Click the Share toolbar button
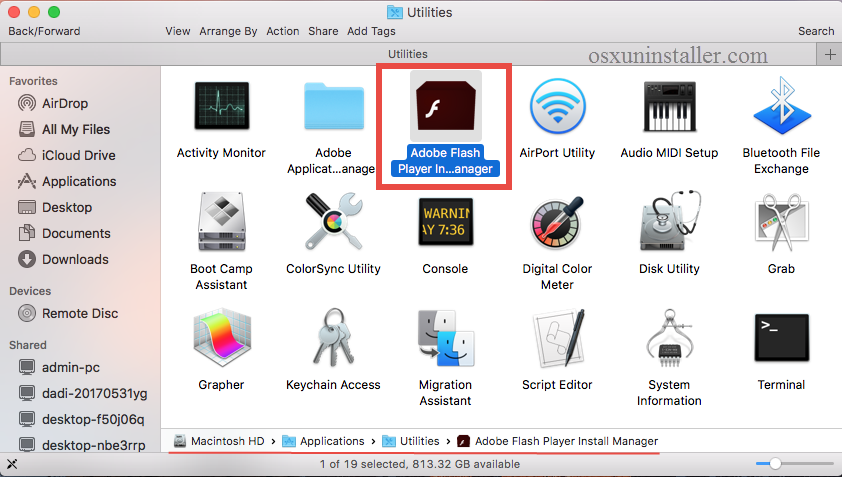The height and width of the screenshot is (477, 842). click(323, 31)
